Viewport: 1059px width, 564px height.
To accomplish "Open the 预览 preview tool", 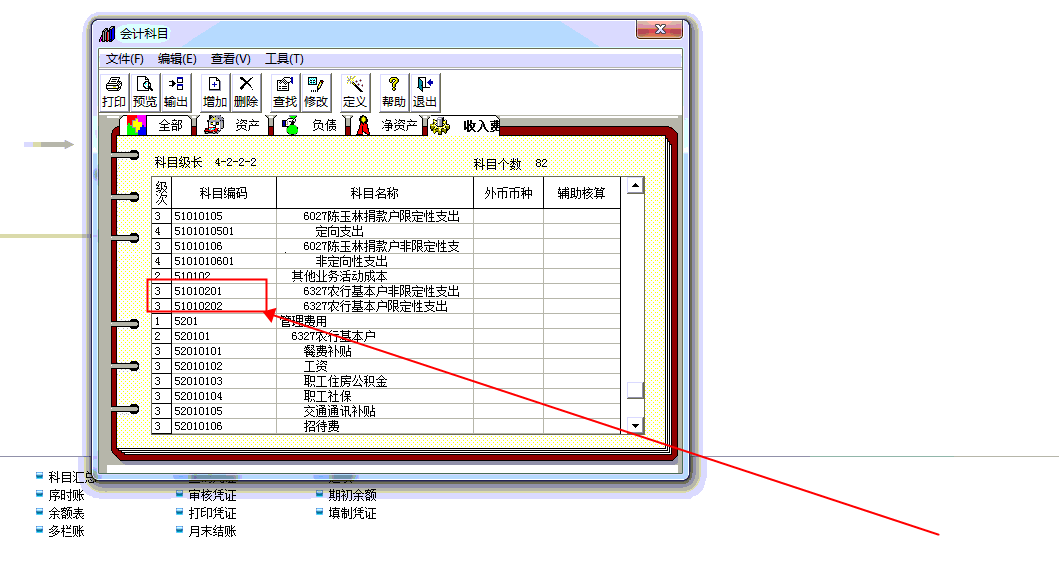I will pos(145,92).
